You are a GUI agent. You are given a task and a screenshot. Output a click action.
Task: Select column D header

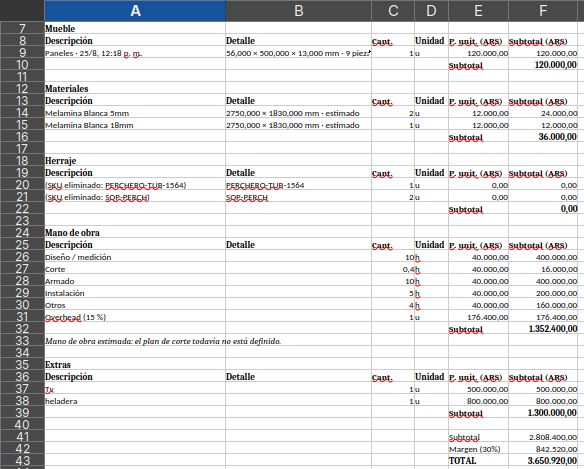click(431, 11)
